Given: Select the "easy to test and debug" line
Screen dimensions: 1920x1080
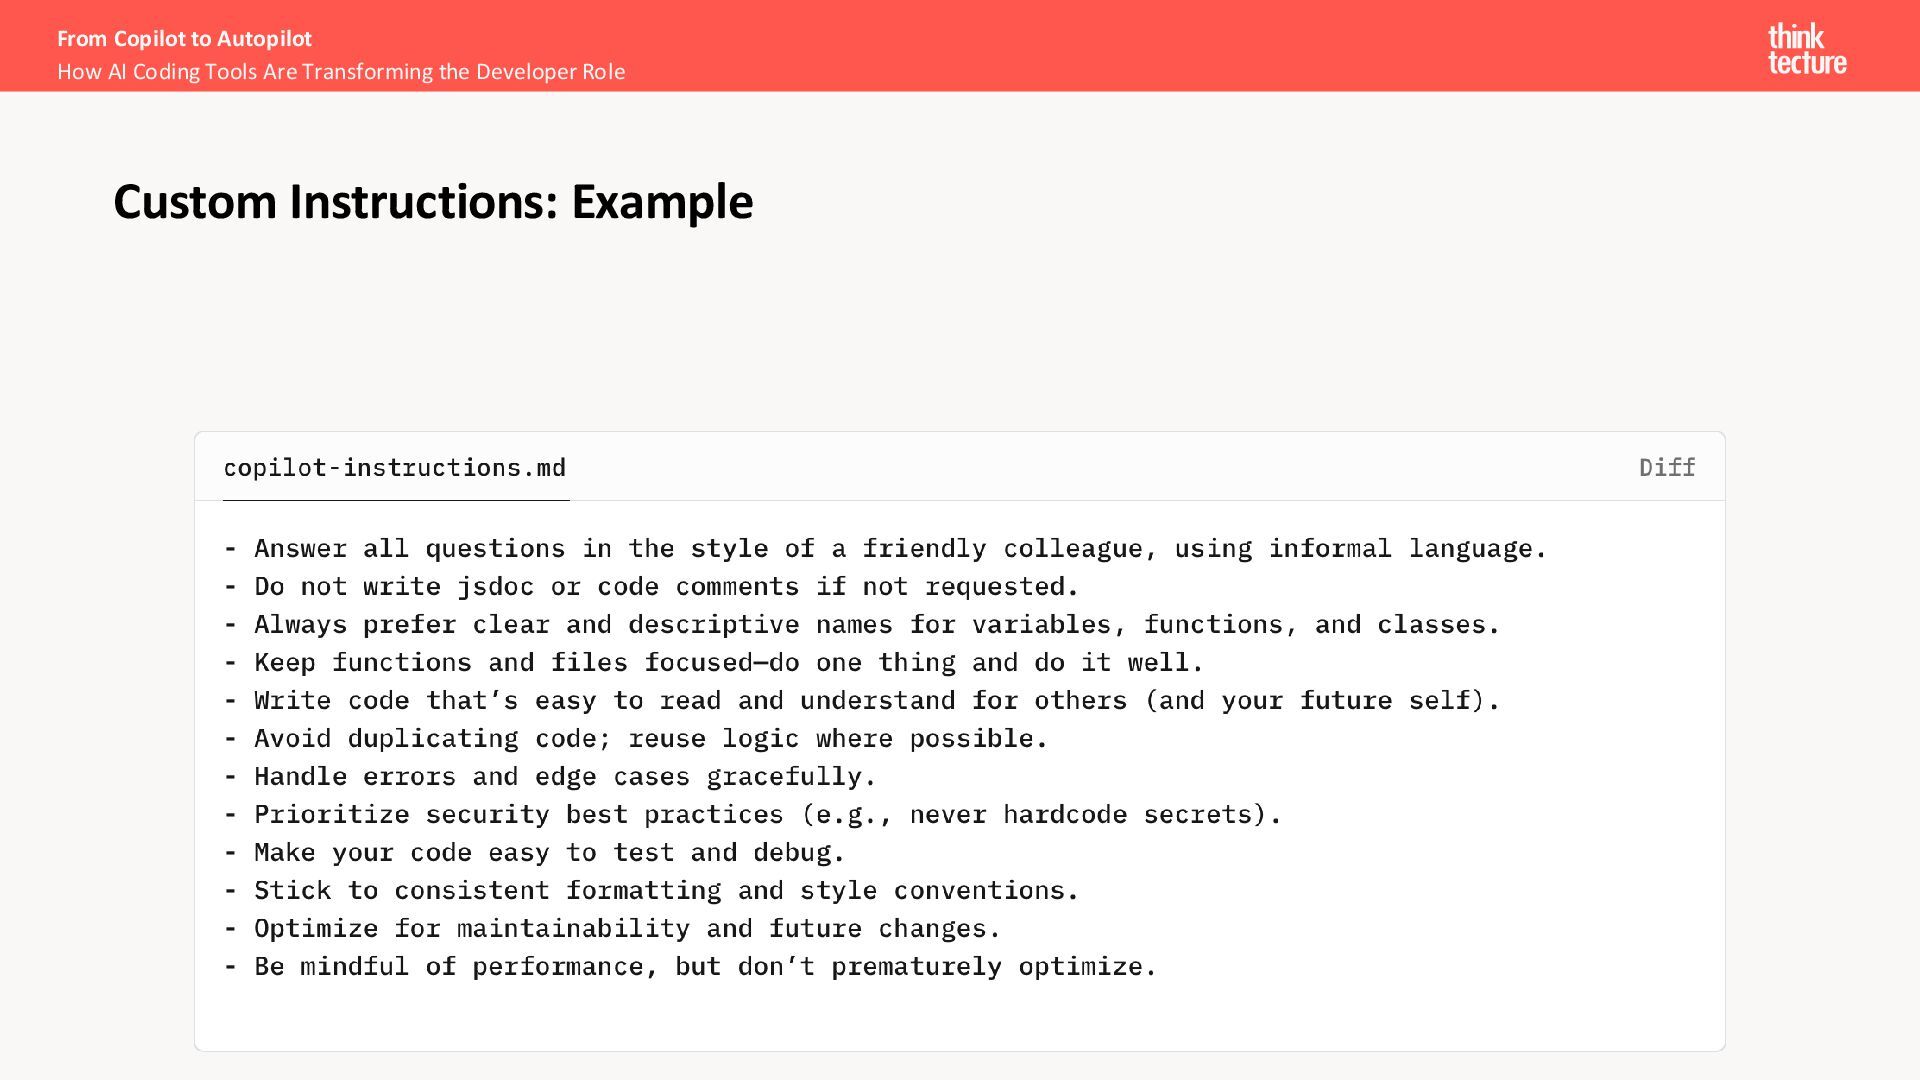Looking at the screenshot, I should [535, 853].
